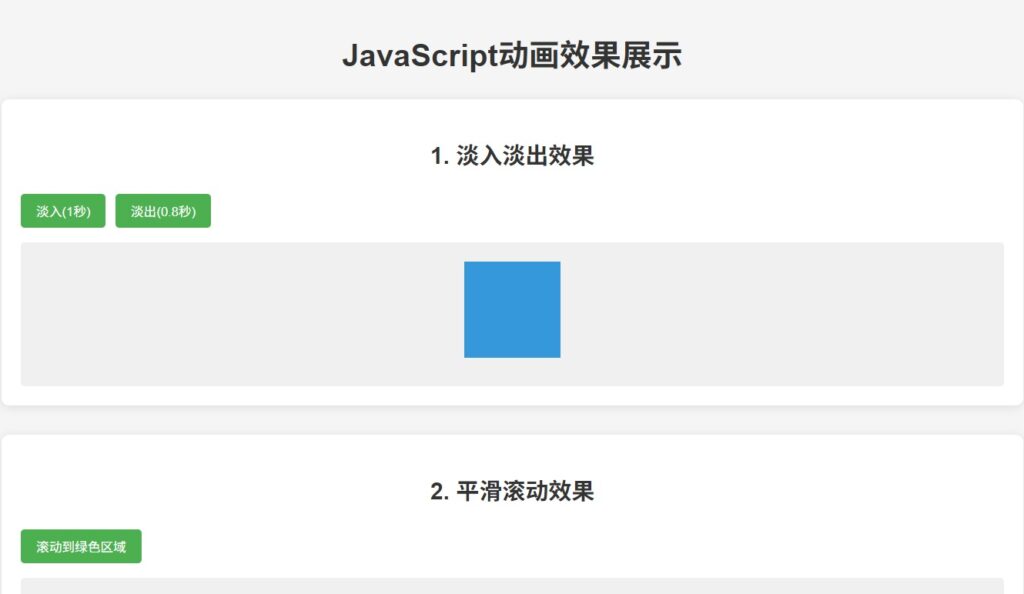This screenshot has width=1024, height=594.
Task: Click the text 平滑滚动效果 in second section
Action: point(525,491)
